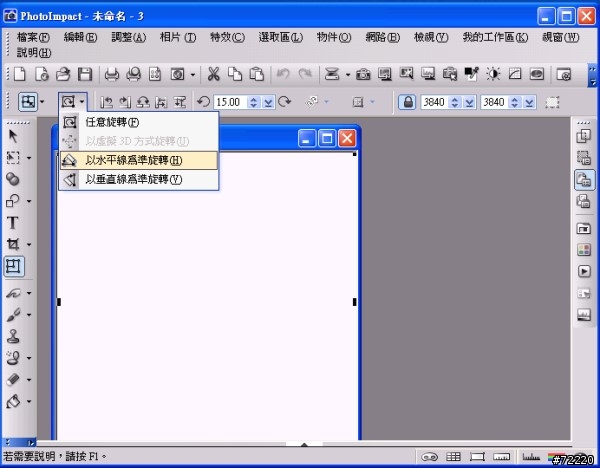Click rotate counterclockwise by degree icon
600x468 pixels.
tap(203, 102)
